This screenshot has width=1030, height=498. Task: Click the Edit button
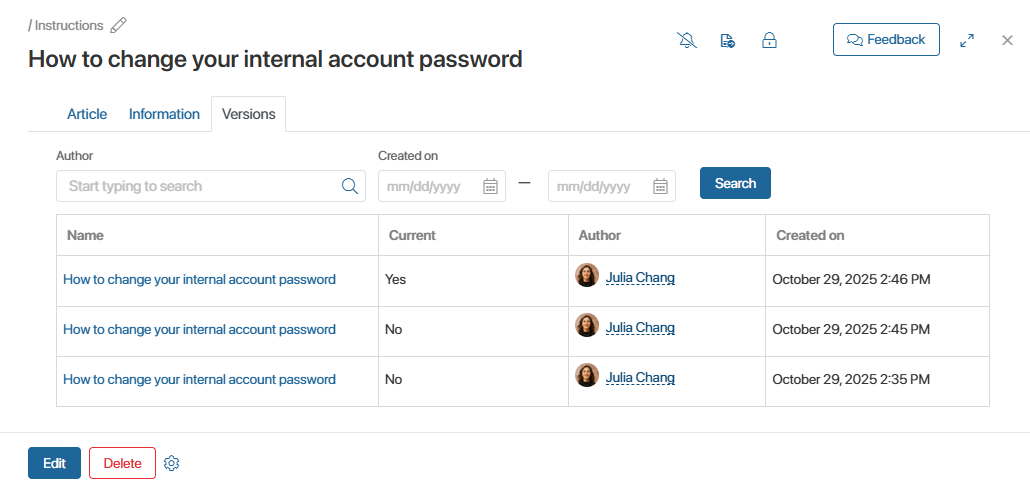click(54, 463)
